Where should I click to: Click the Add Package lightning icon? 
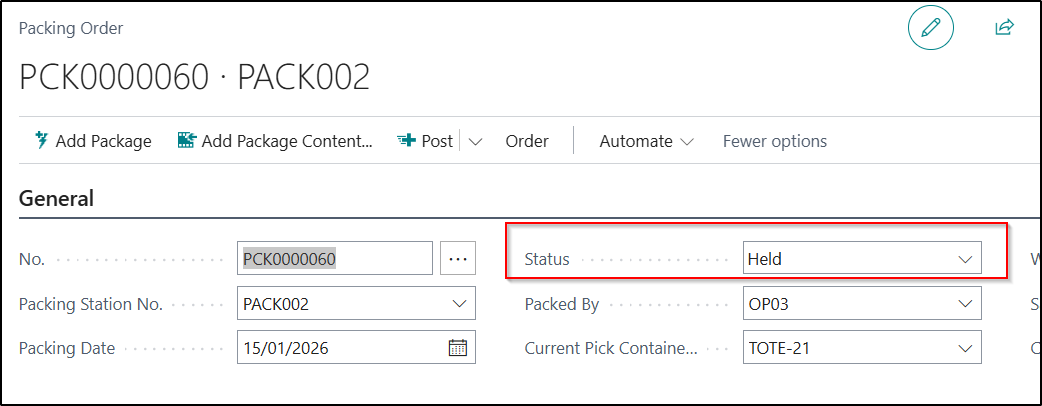[42, 141]
